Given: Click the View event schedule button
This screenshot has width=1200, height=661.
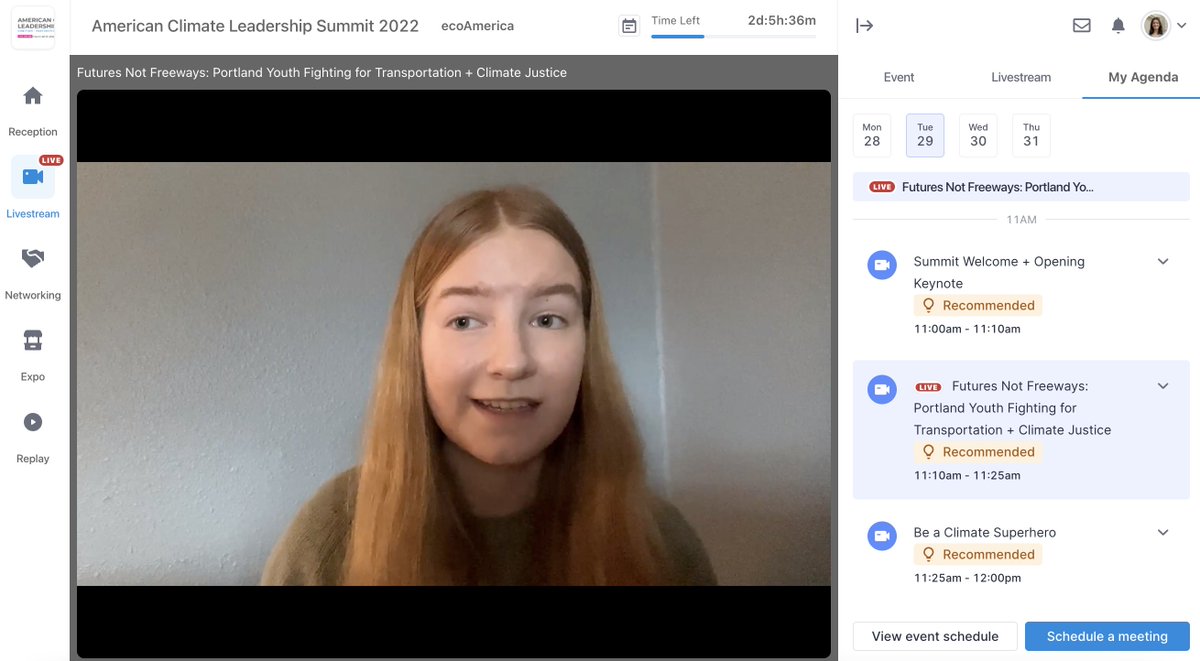Looking at the screenshot, I should tap(934, 636).
